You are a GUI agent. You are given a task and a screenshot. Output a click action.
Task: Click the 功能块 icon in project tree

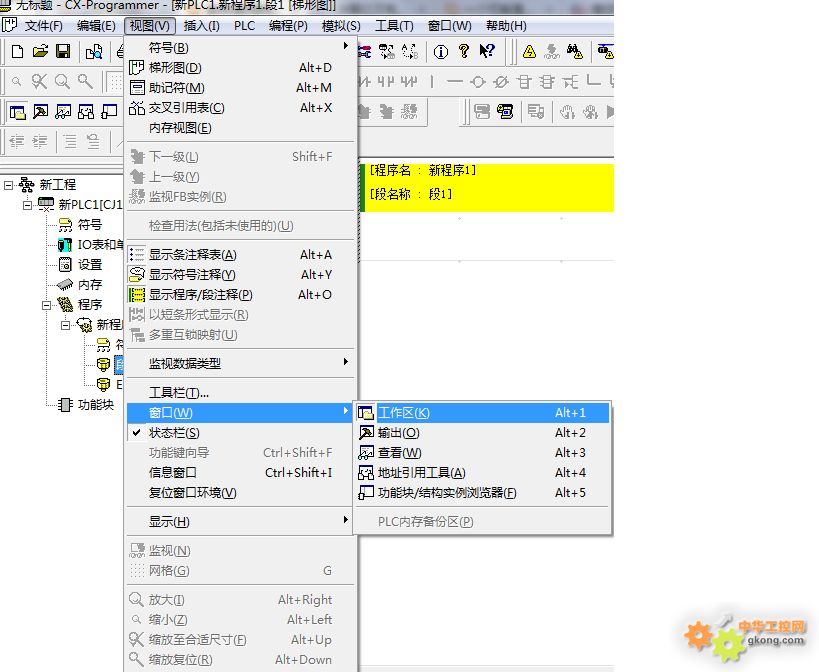pos(65,405)
